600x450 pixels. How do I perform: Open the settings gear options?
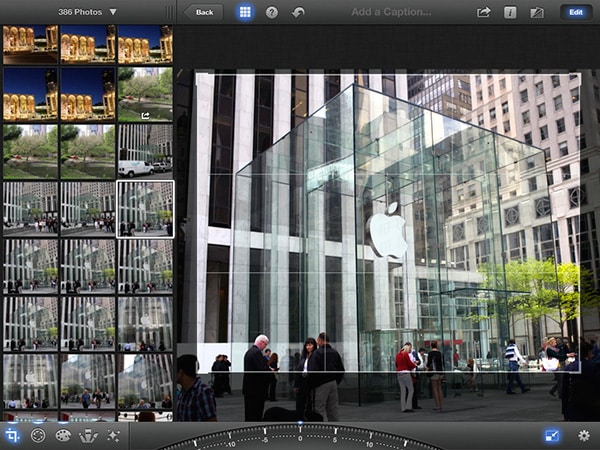[x=584, y=435]
